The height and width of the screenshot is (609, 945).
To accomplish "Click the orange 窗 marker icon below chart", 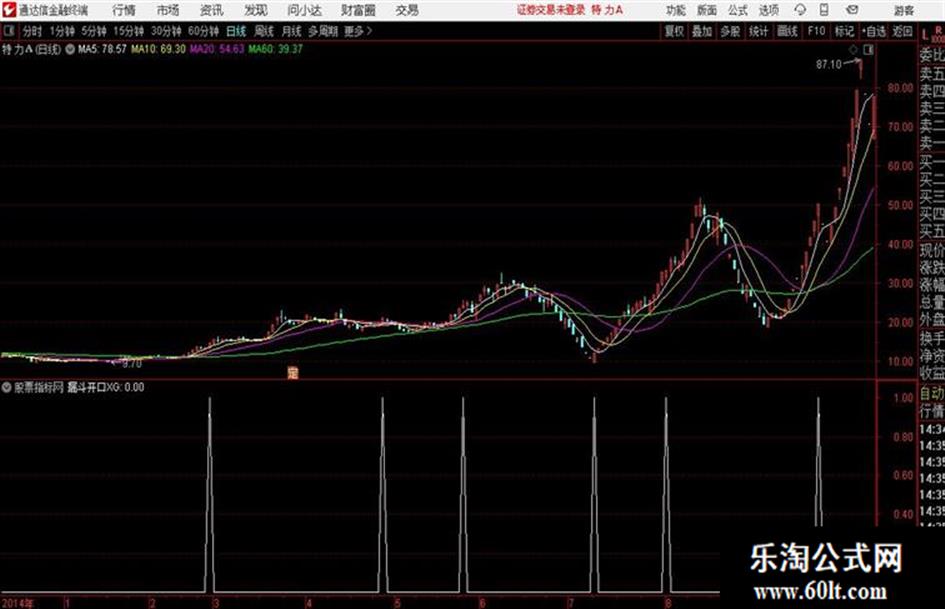I will [x=292, y=373].
